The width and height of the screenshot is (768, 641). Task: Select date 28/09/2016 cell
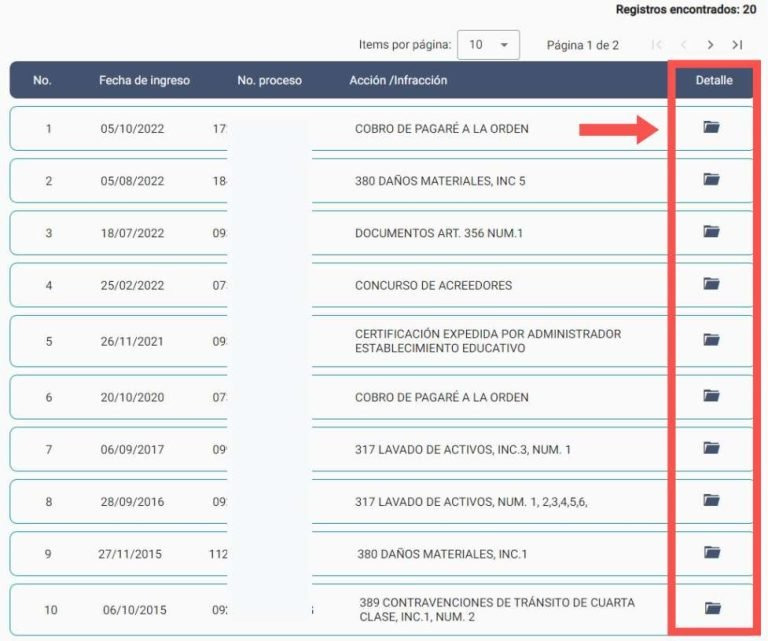tap(132, 502)
